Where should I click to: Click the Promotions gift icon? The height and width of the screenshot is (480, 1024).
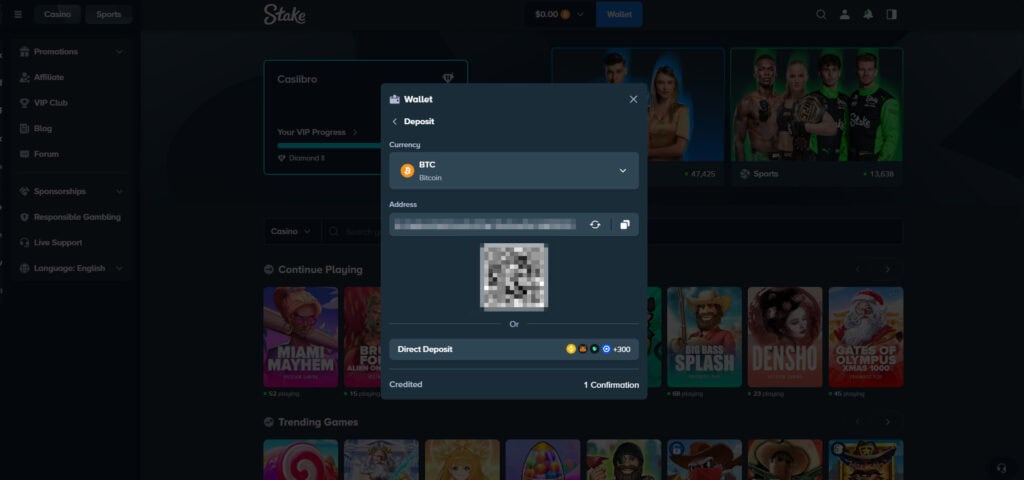[25, 52]
